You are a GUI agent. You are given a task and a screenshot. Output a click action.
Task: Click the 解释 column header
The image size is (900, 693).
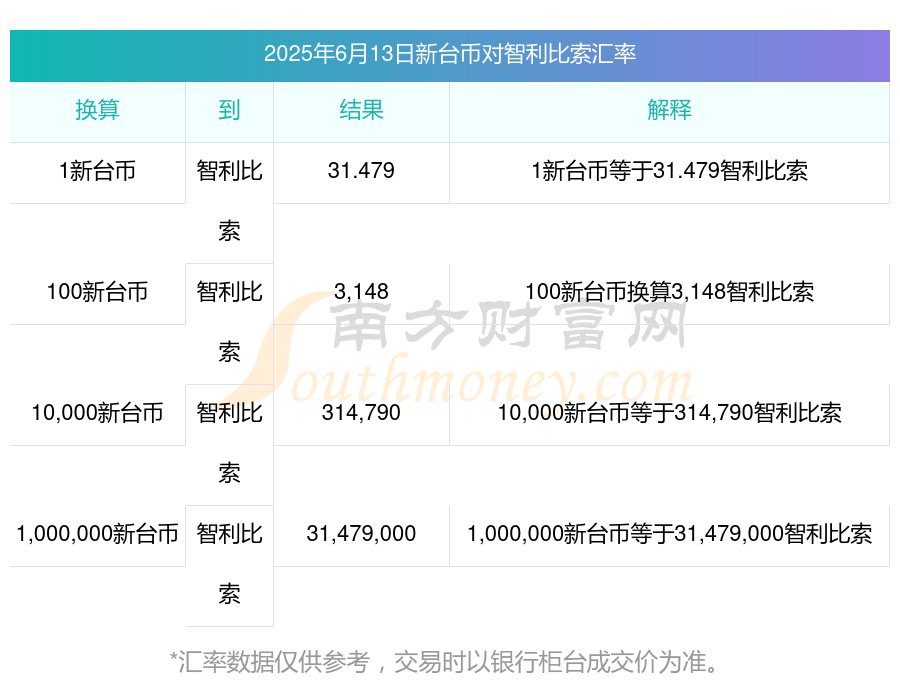(669, 110)
